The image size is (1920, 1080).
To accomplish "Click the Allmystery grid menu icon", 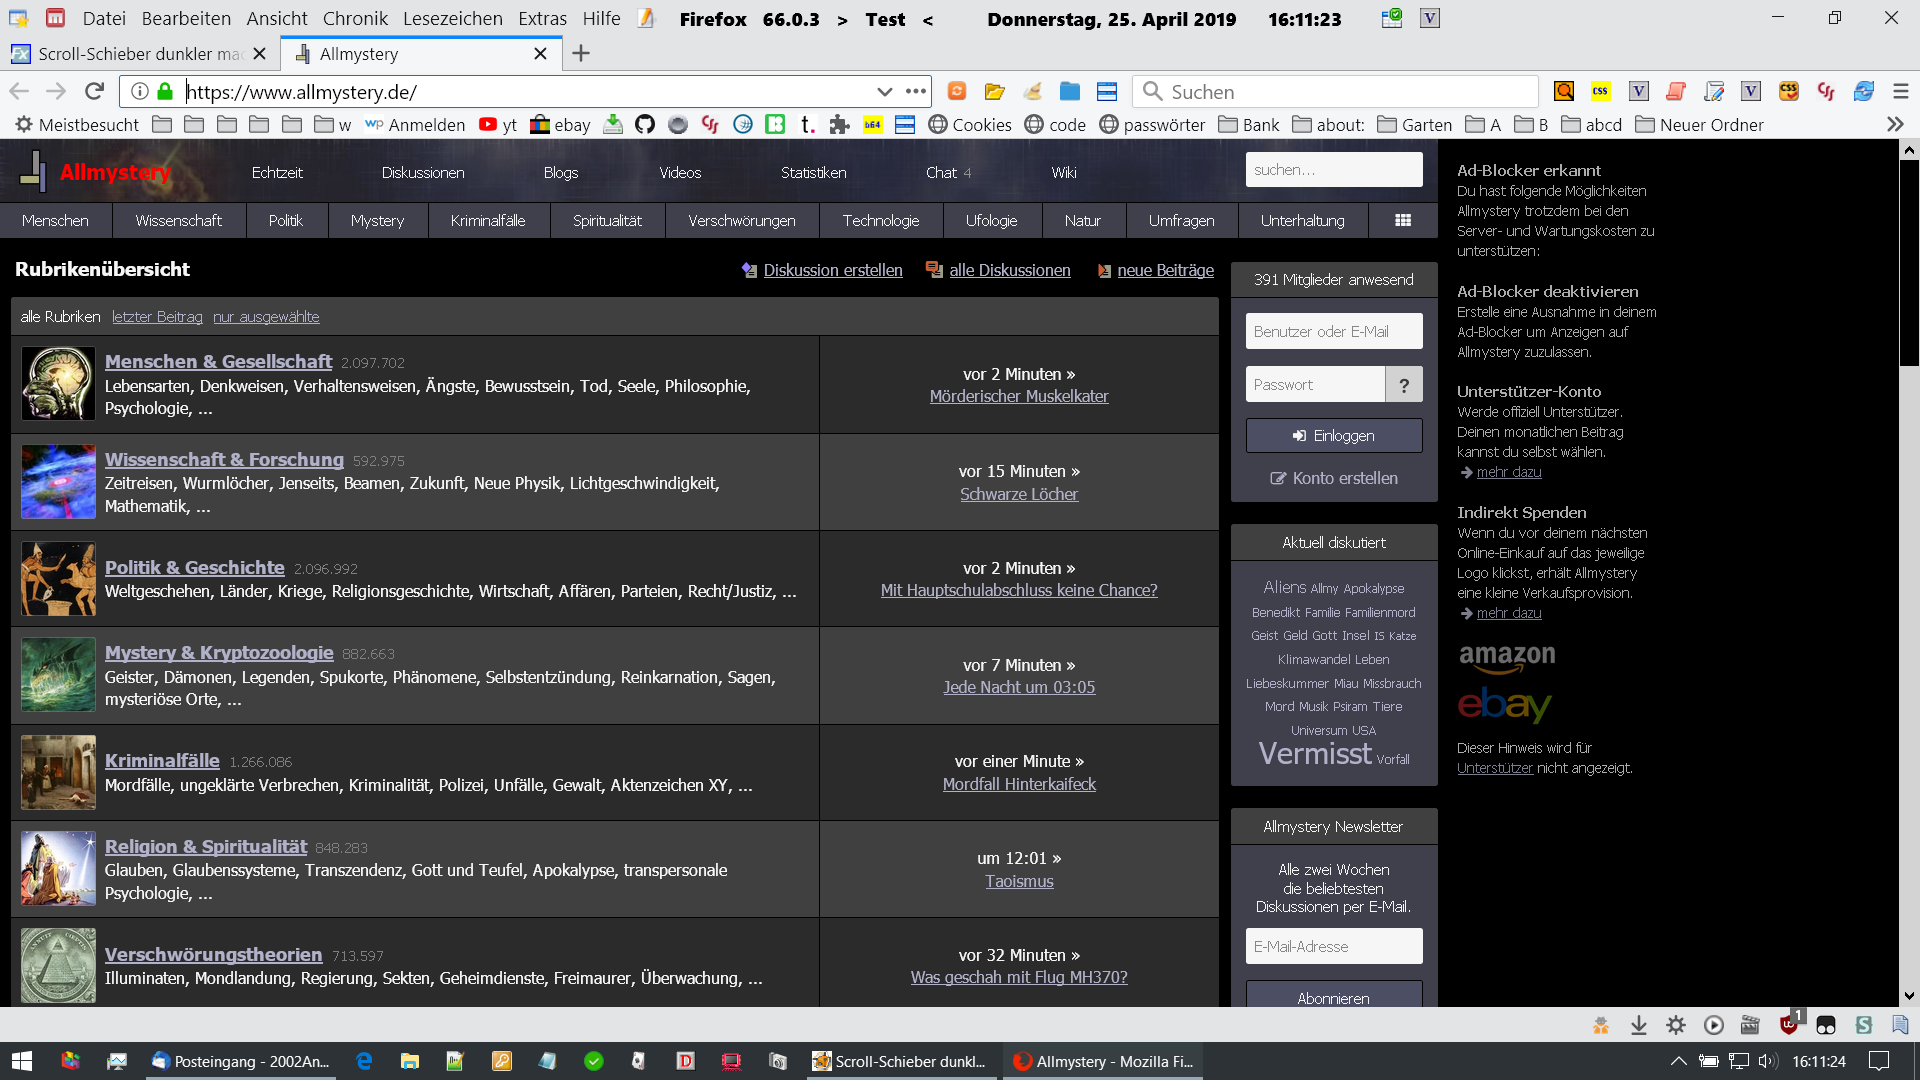I will 1403,220.
